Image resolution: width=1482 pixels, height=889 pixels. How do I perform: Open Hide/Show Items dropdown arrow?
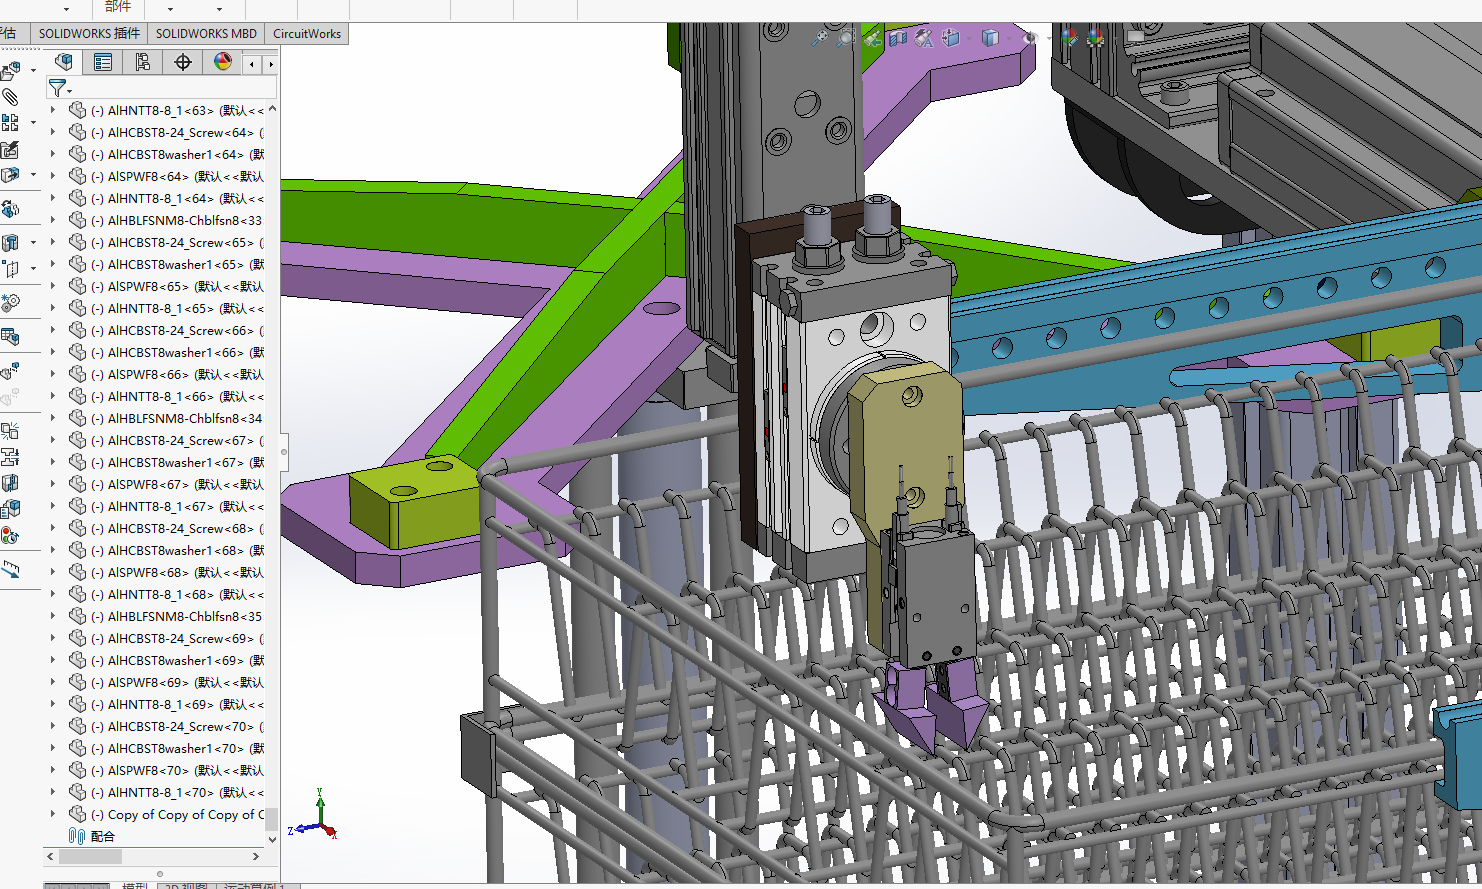pos(1047,39)
